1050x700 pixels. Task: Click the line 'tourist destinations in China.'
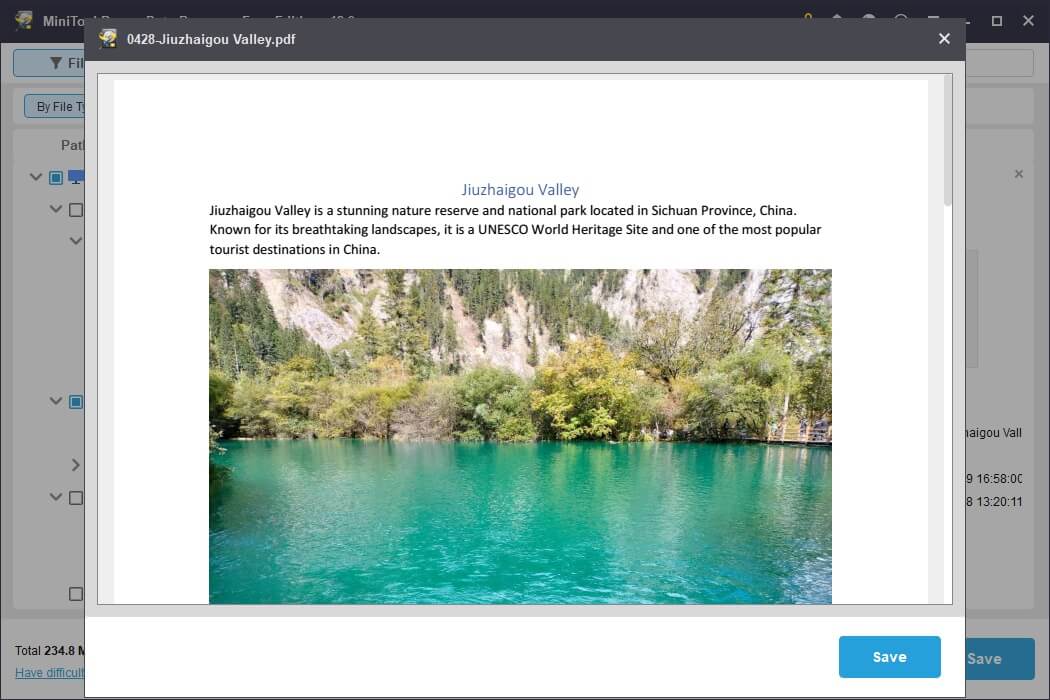click(x=295, y=249)
